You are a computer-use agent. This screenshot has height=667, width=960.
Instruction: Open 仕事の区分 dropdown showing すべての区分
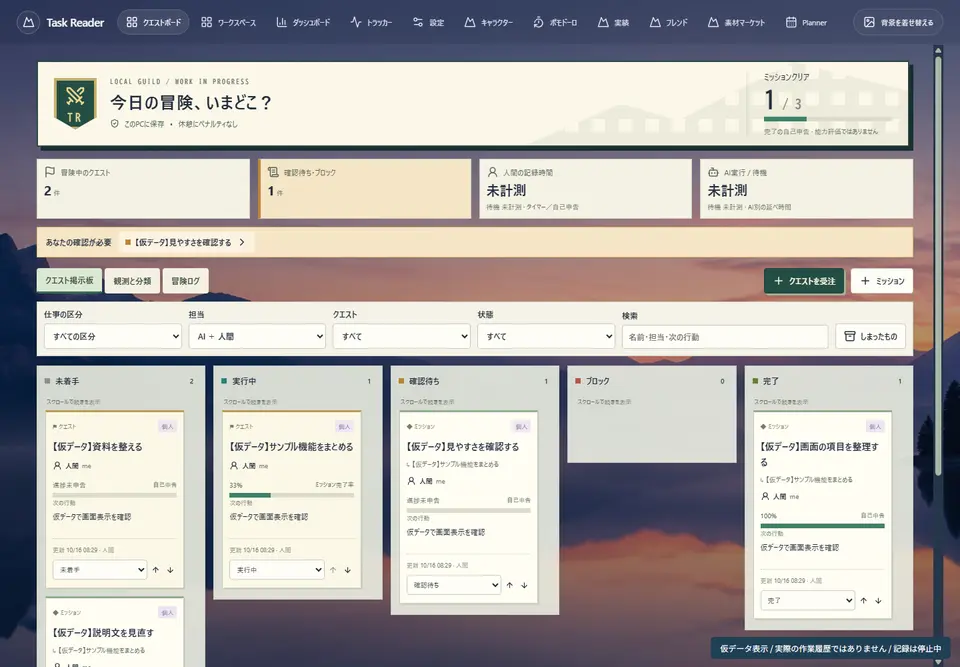[113, 336]
